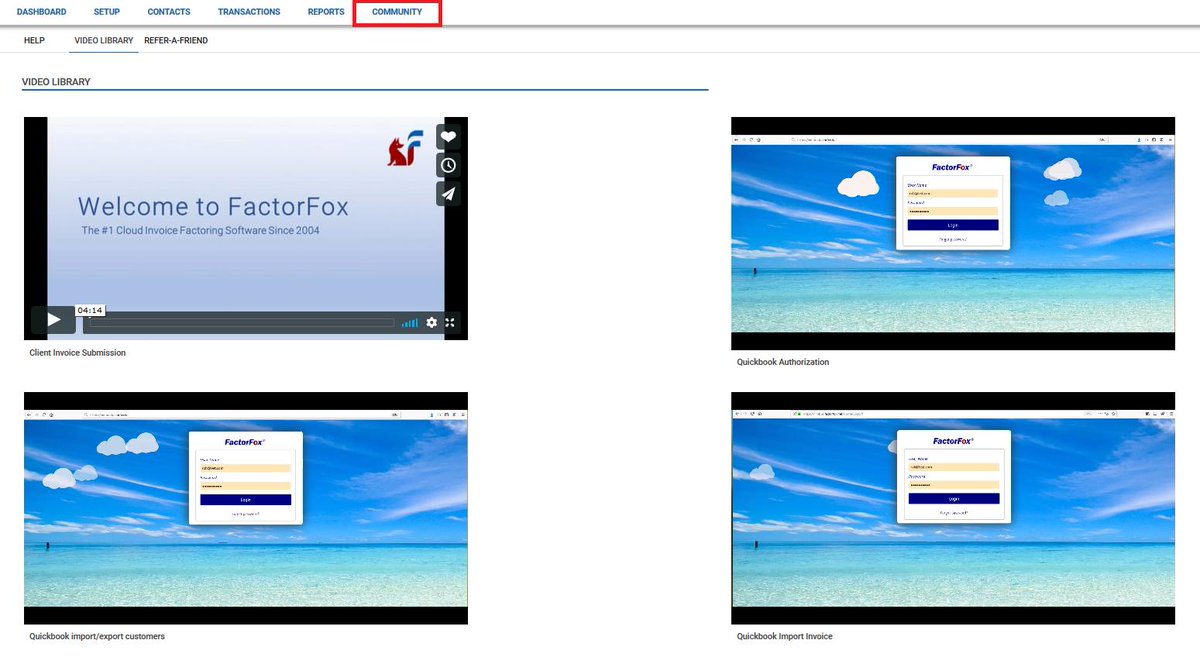The image size is (1200, 671).
Task: Switch to the Help tab
Action: tap(34, 41)
